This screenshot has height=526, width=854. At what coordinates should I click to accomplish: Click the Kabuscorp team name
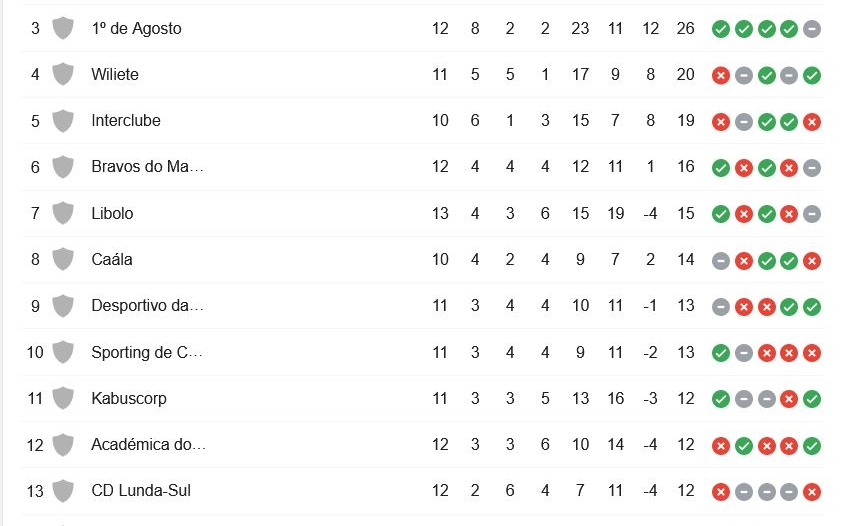[x=129, y=398]
